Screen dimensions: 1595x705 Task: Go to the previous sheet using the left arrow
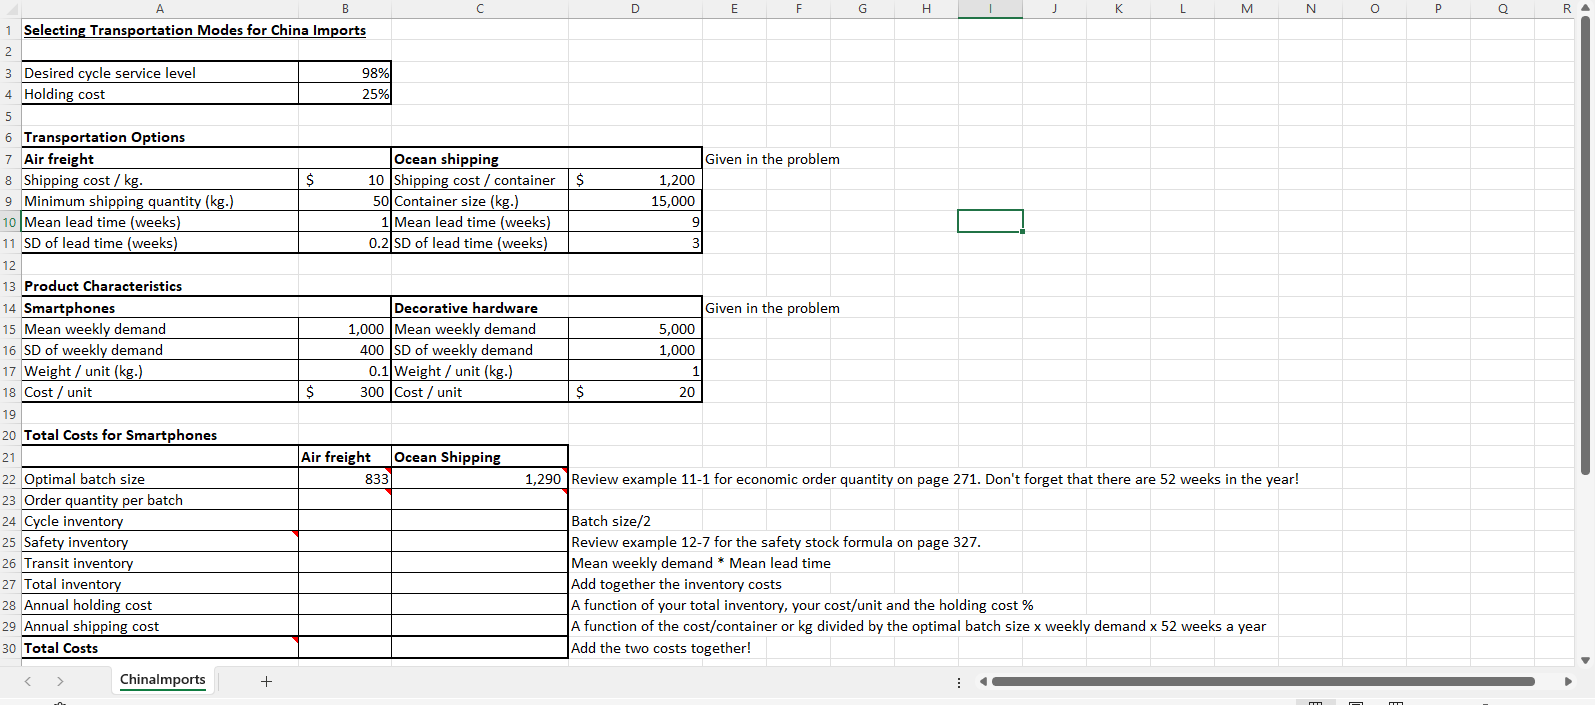pyautogui.click(x=28, y=681)
